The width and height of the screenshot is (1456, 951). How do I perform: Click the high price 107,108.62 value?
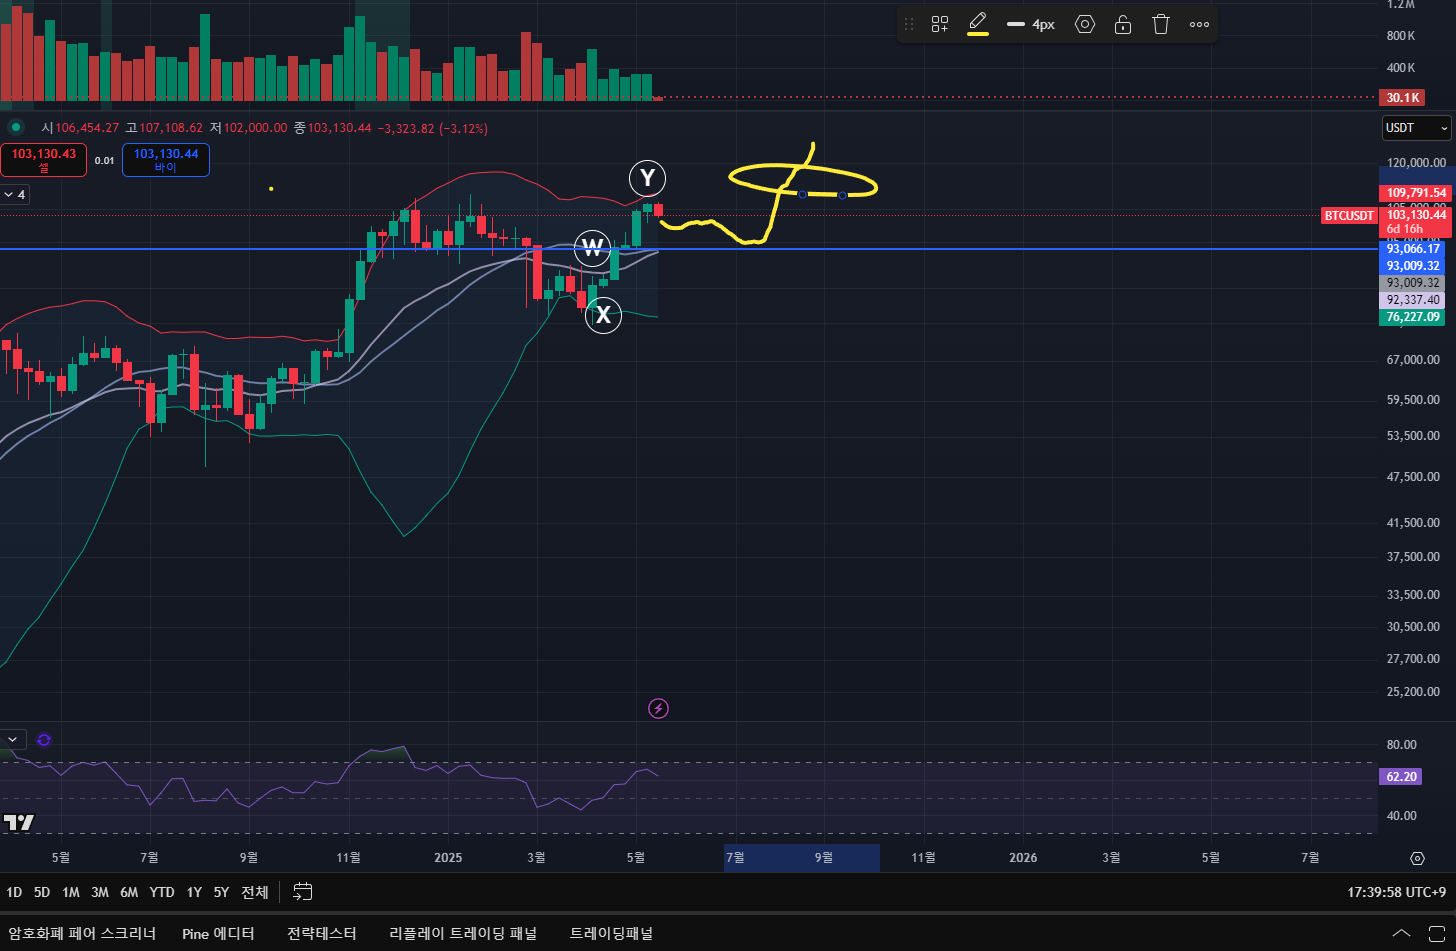[x=171, y=128]
